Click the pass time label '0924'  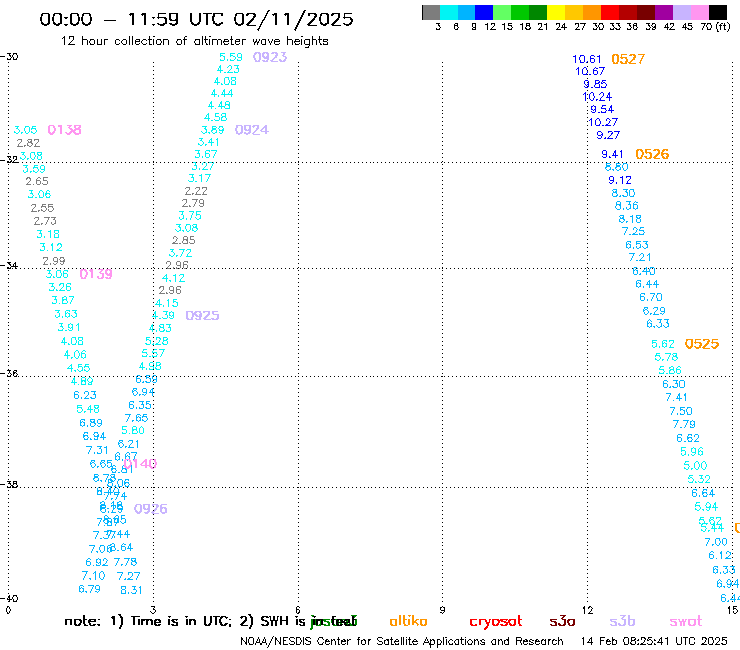pos(252,130)
